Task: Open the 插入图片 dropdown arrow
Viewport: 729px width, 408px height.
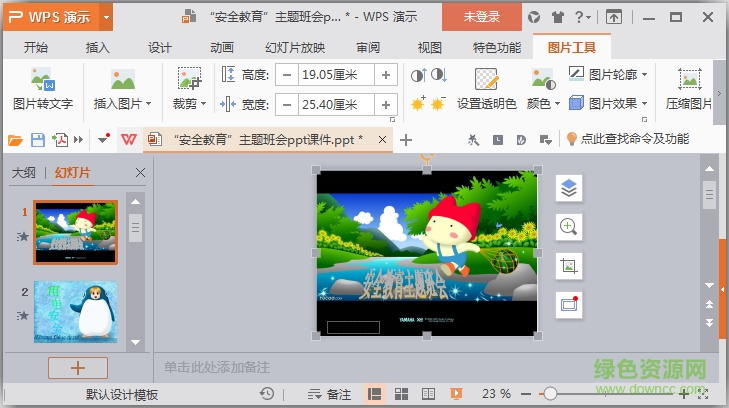Action: tap(149, 104)
